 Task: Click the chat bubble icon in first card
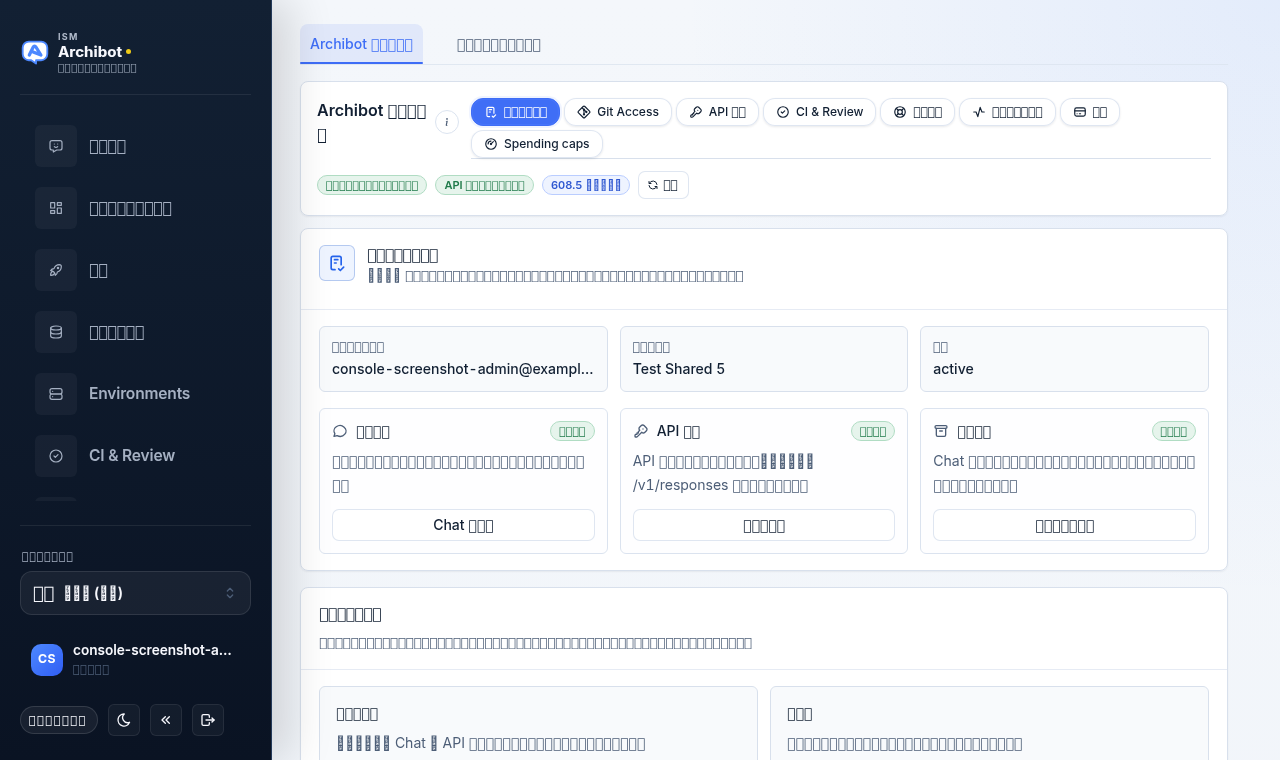pyautogui.click(x=340, y=431)
